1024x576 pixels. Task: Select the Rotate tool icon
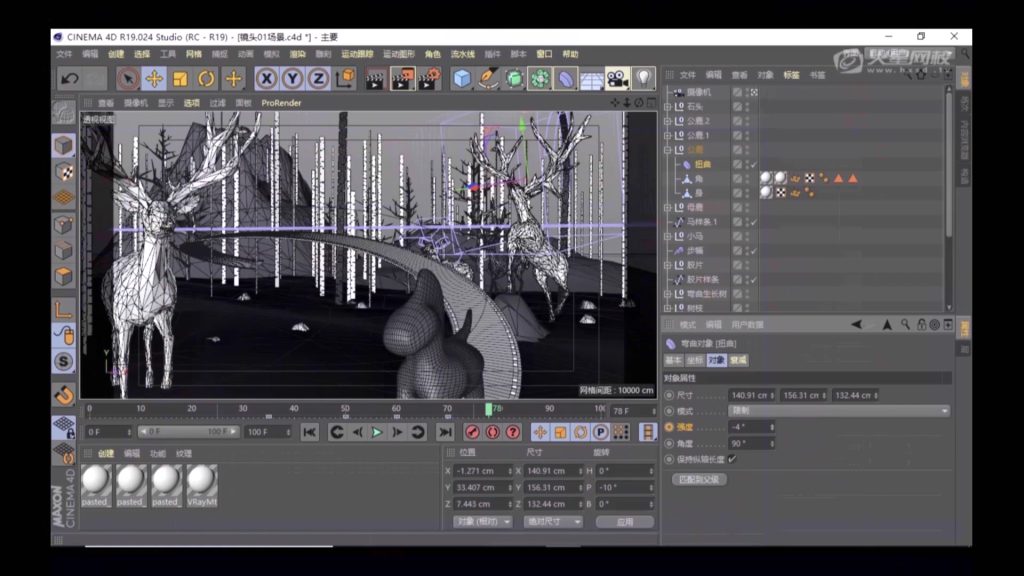click(206, 79)
